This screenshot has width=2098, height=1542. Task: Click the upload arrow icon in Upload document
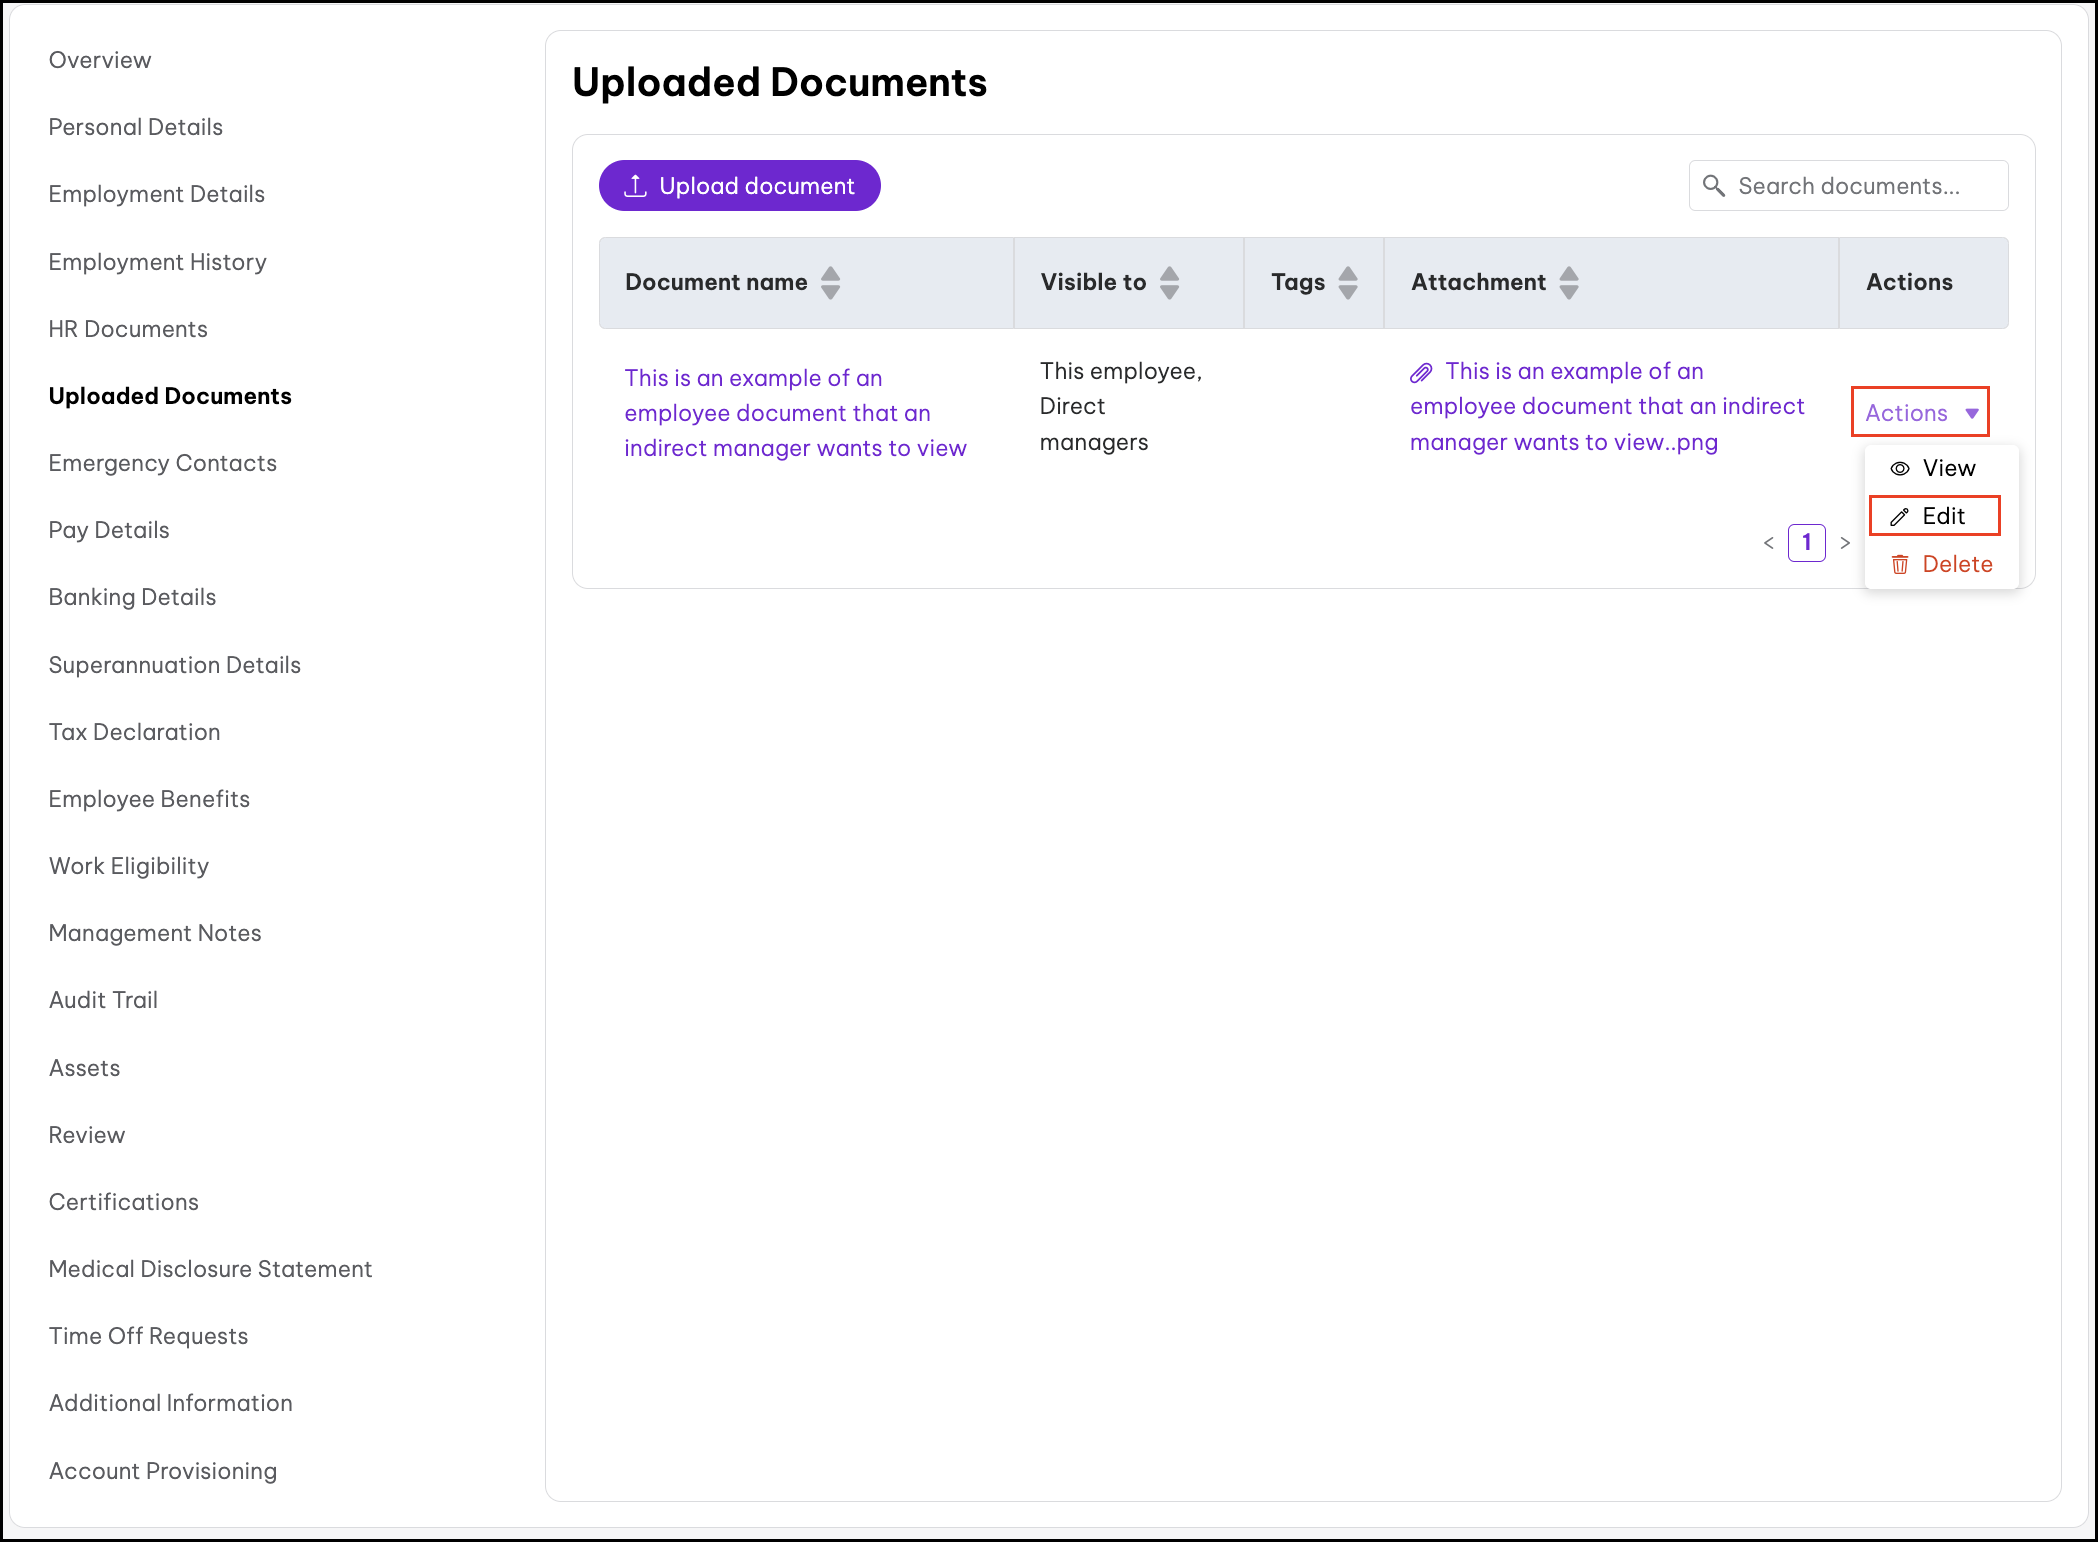(635, 186)
